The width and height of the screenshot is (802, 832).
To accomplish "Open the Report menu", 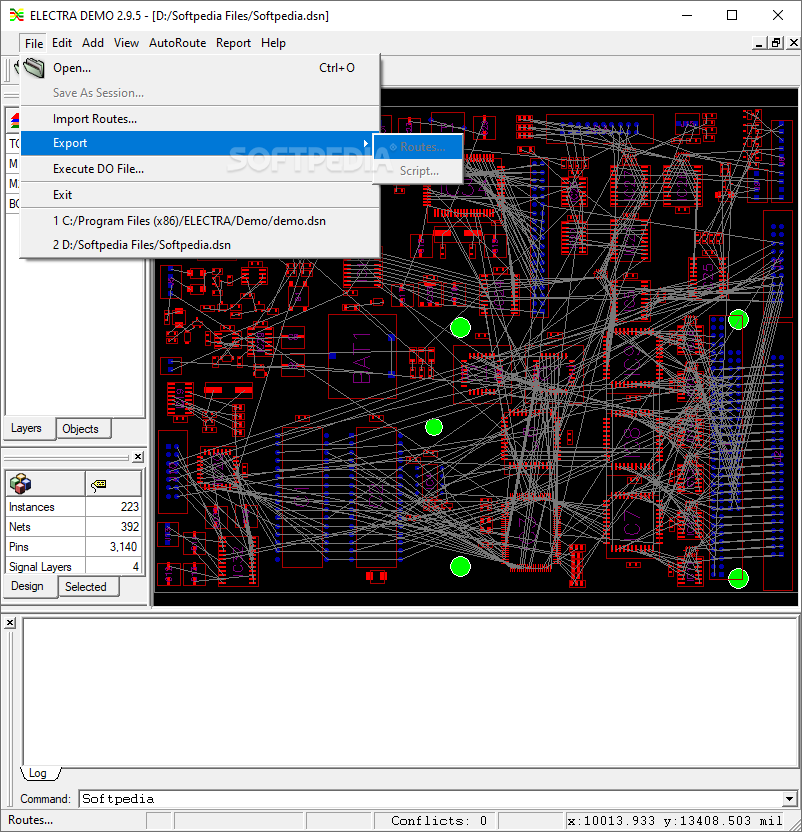I will coord(233,43).
